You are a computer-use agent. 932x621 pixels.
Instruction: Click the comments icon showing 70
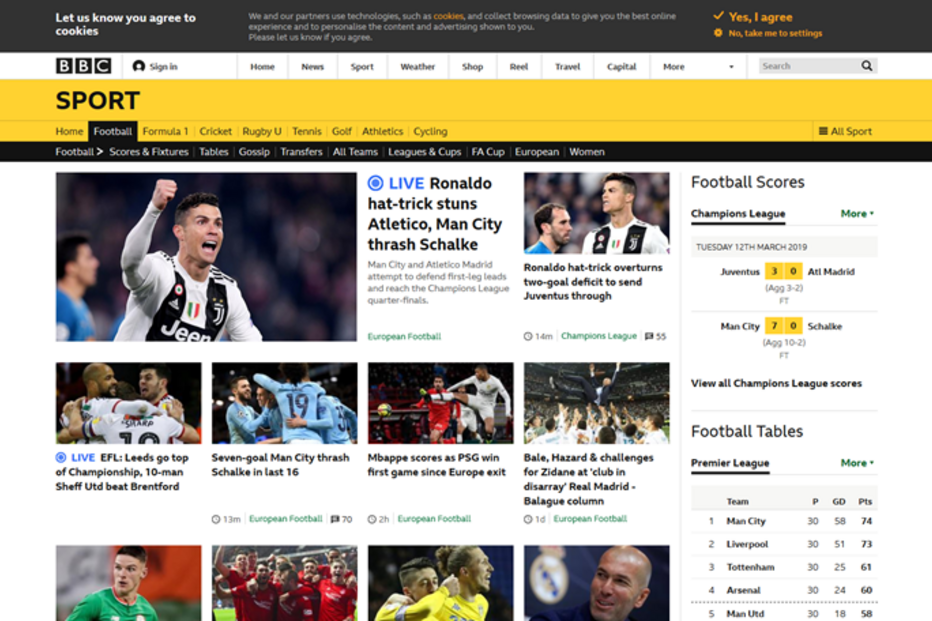335,519
